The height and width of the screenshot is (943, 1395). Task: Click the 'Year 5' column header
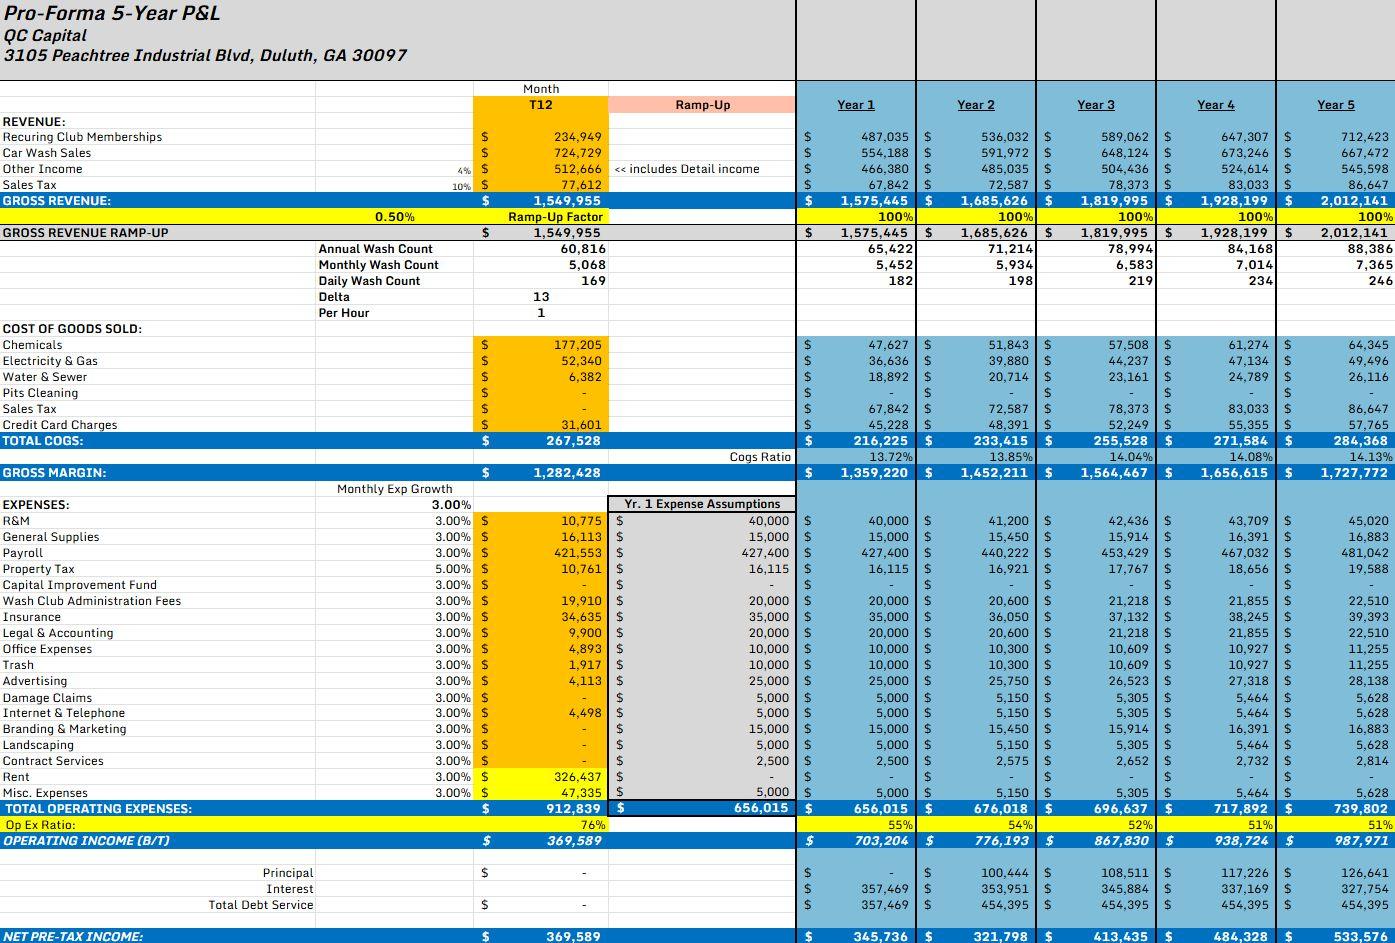coord(1336,105)
